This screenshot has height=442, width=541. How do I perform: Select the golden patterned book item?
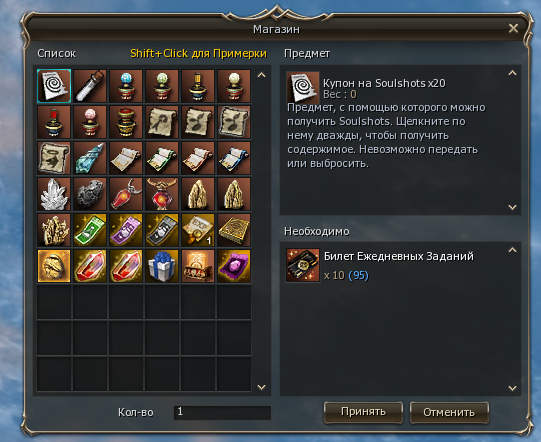click(234, 230)
